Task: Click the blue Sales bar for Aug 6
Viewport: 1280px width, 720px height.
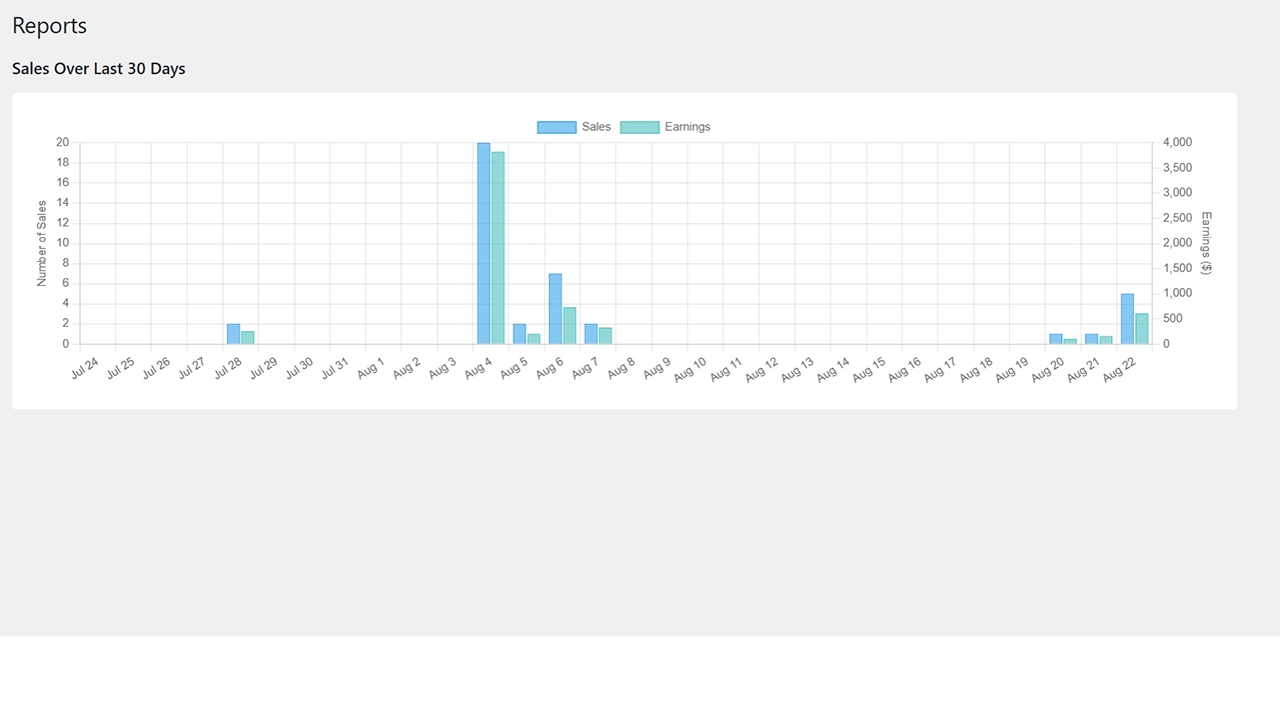Action: coord(555,308)
